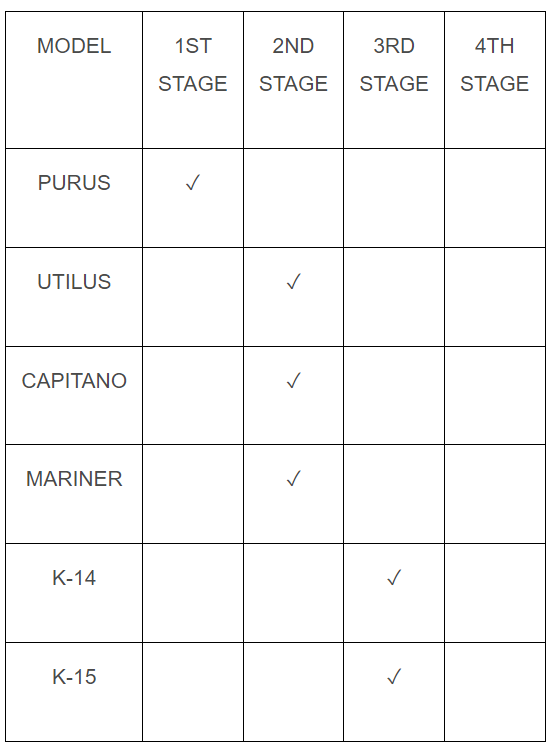This screenshot has width=552, height=745.
Task: Click the empty UTILUS 3rd stage cell
Action: pos(394,297)
